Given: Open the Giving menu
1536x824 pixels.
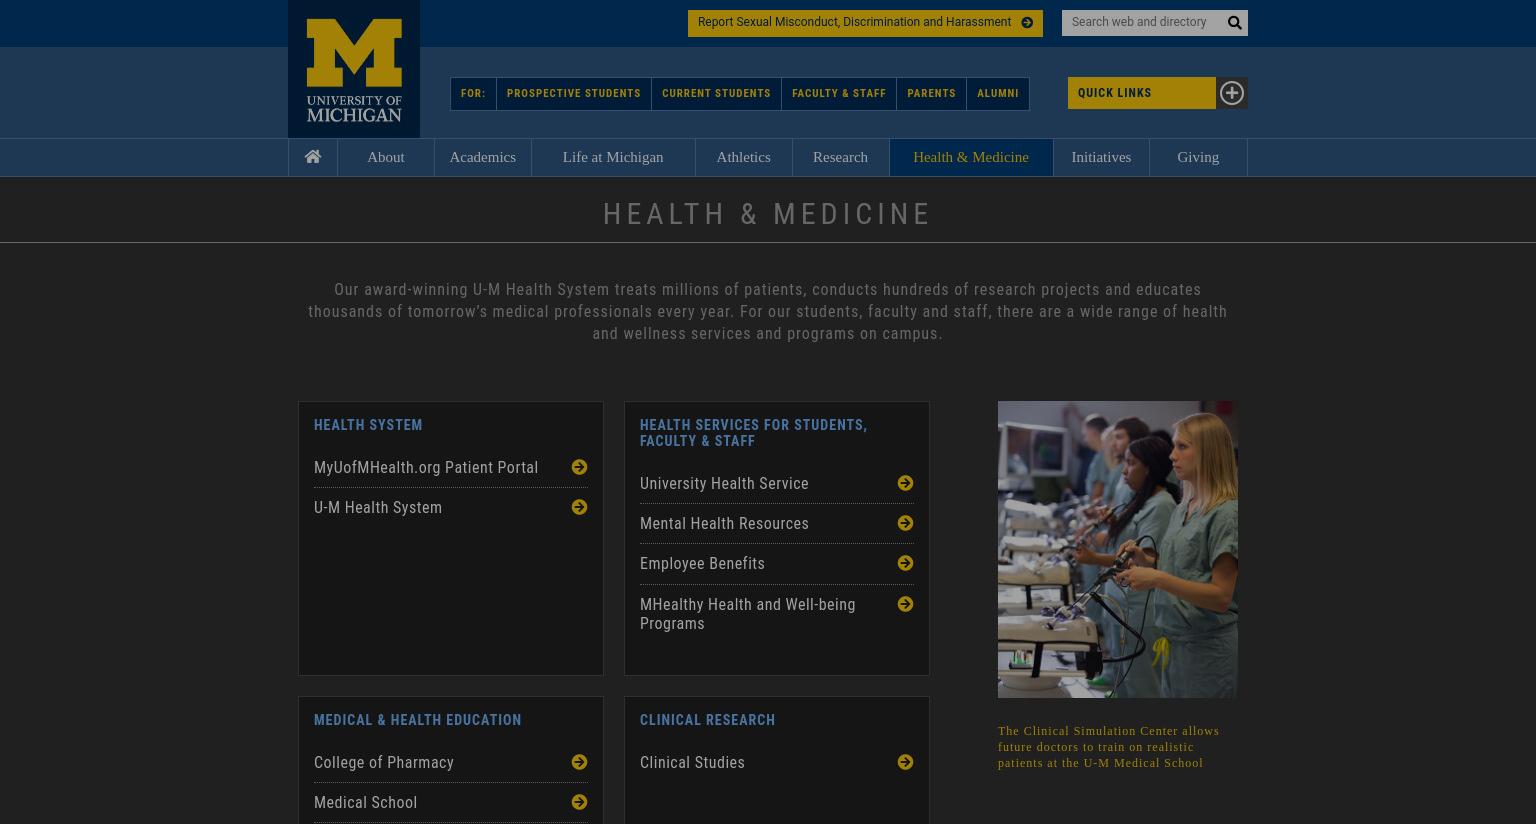Looking at the screenshot, I should pyautogui.click(x=1198, y=157).
